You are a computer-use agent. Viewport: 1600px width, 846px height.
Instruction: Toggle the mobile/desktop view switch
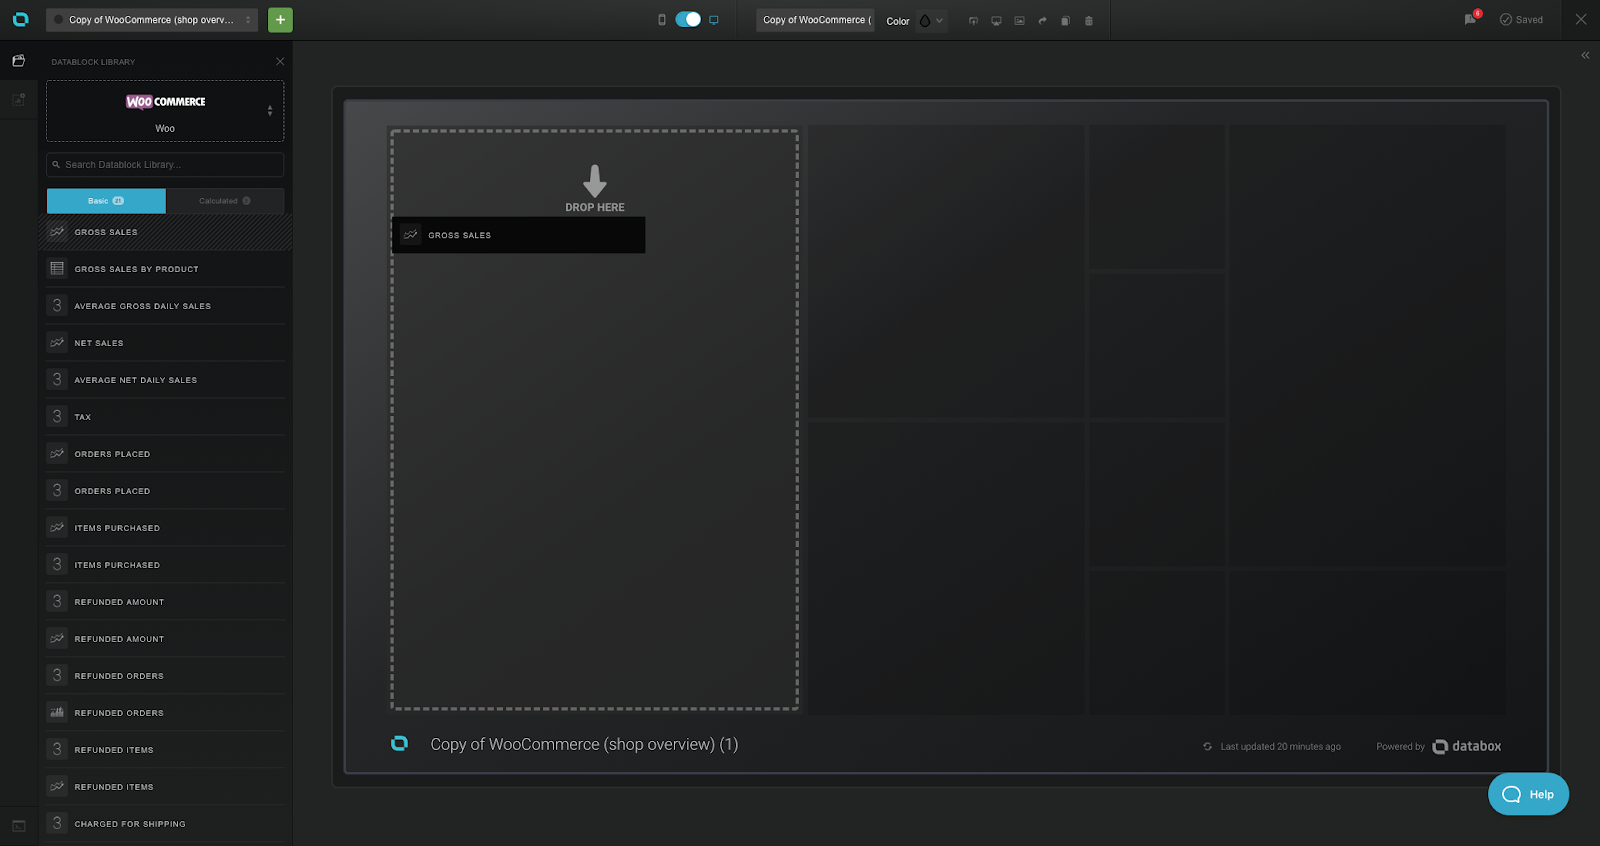point(688,19)
